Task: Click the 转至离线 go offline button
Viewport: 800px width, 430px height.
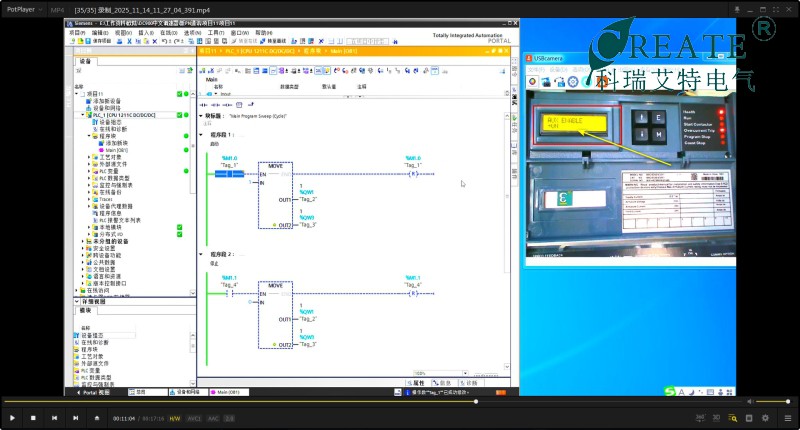Action: click(x=273, y=41)
